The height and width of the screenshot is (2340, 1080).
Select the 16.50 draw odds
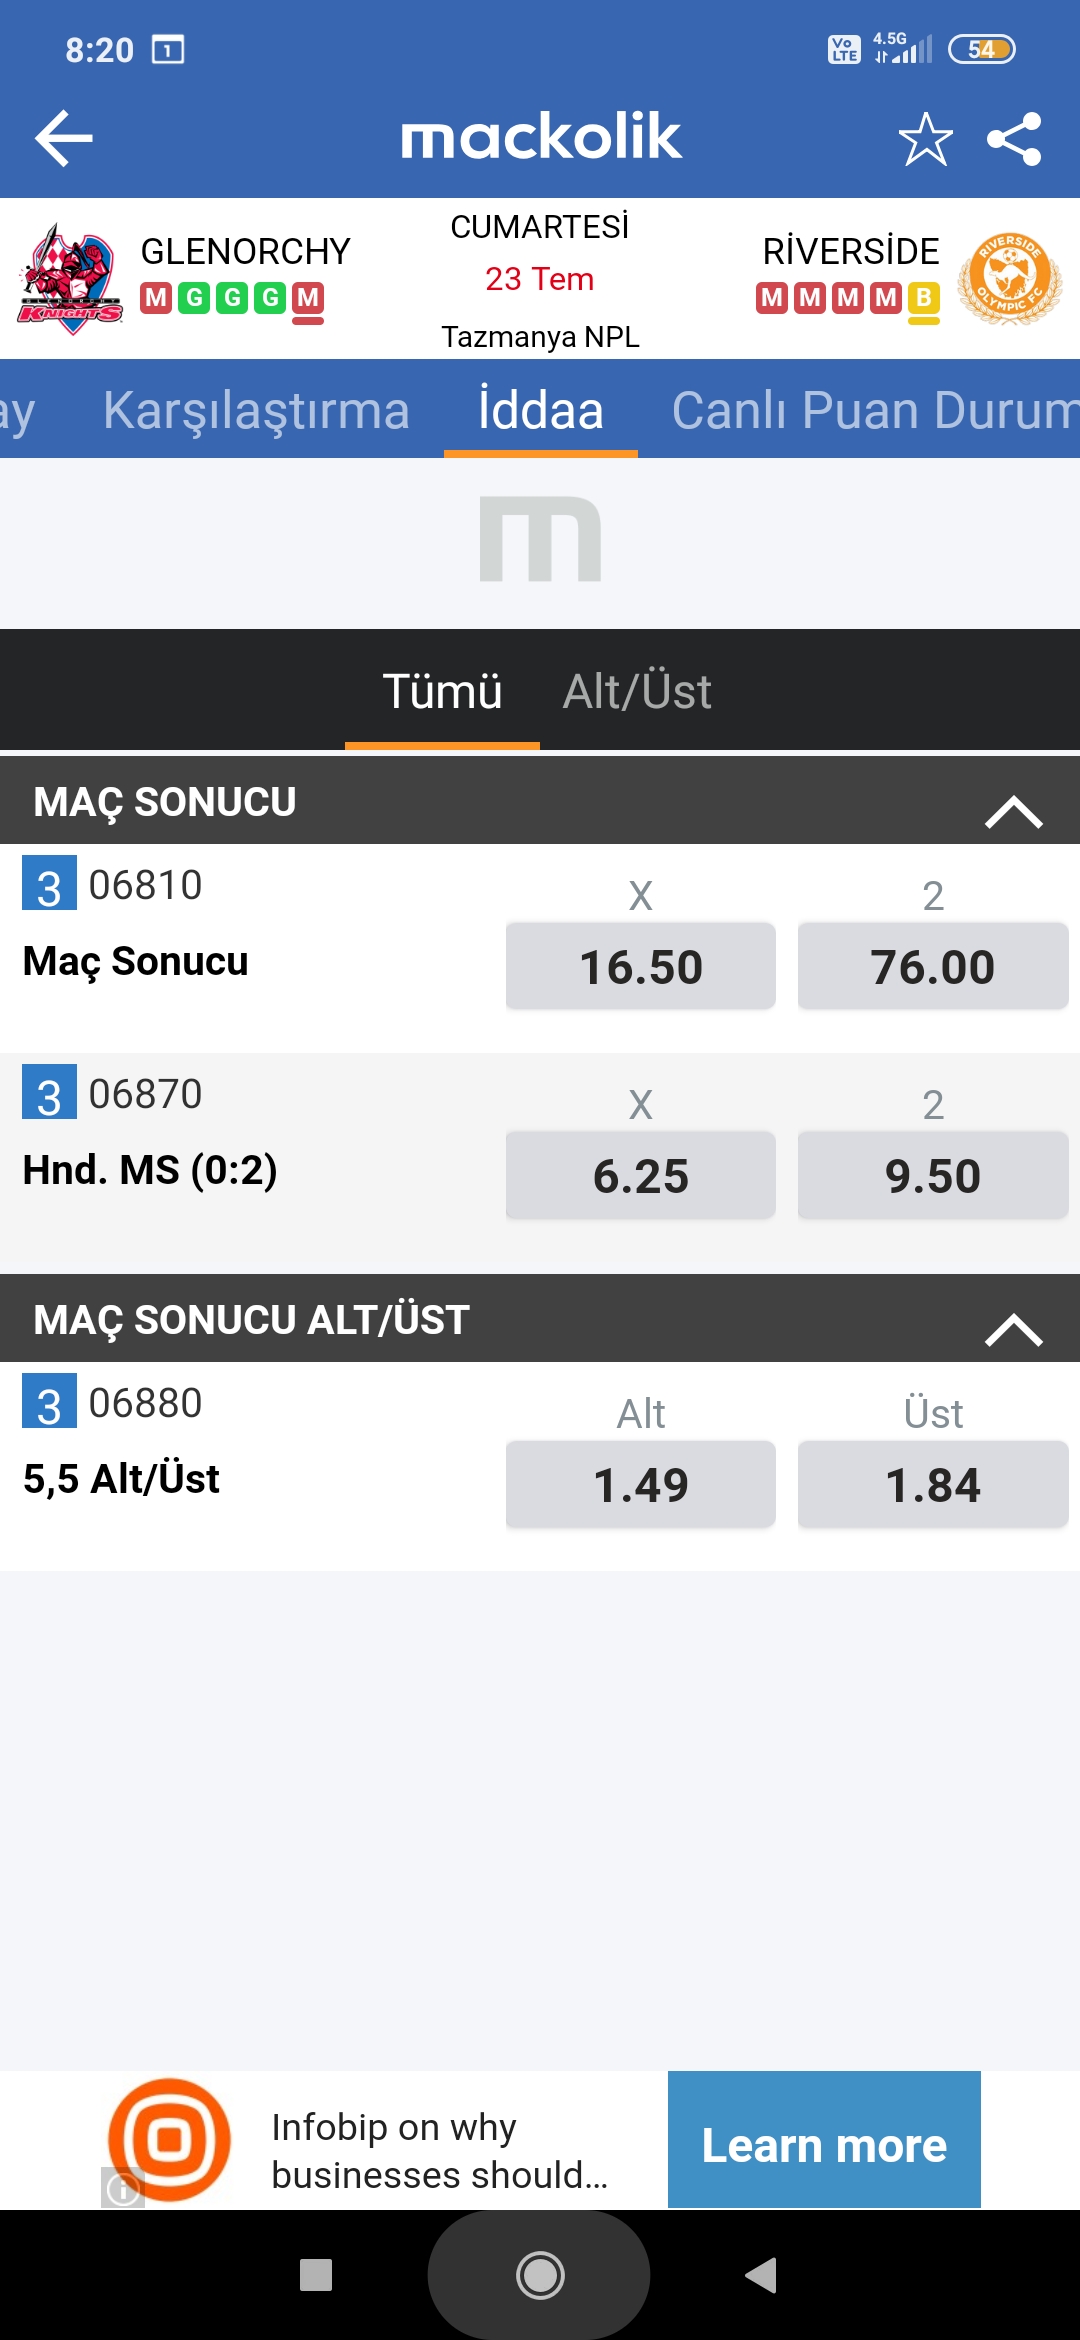641,966
